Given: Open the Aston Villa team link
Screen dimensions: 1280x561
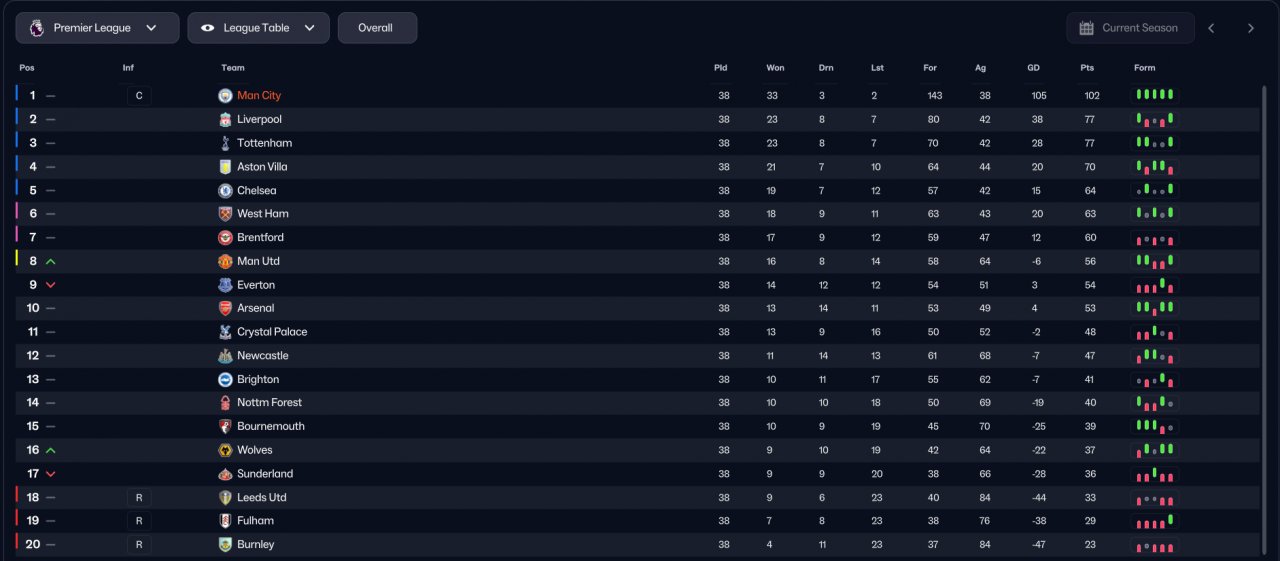Looking at the screenshot, I should click(262, 167).
